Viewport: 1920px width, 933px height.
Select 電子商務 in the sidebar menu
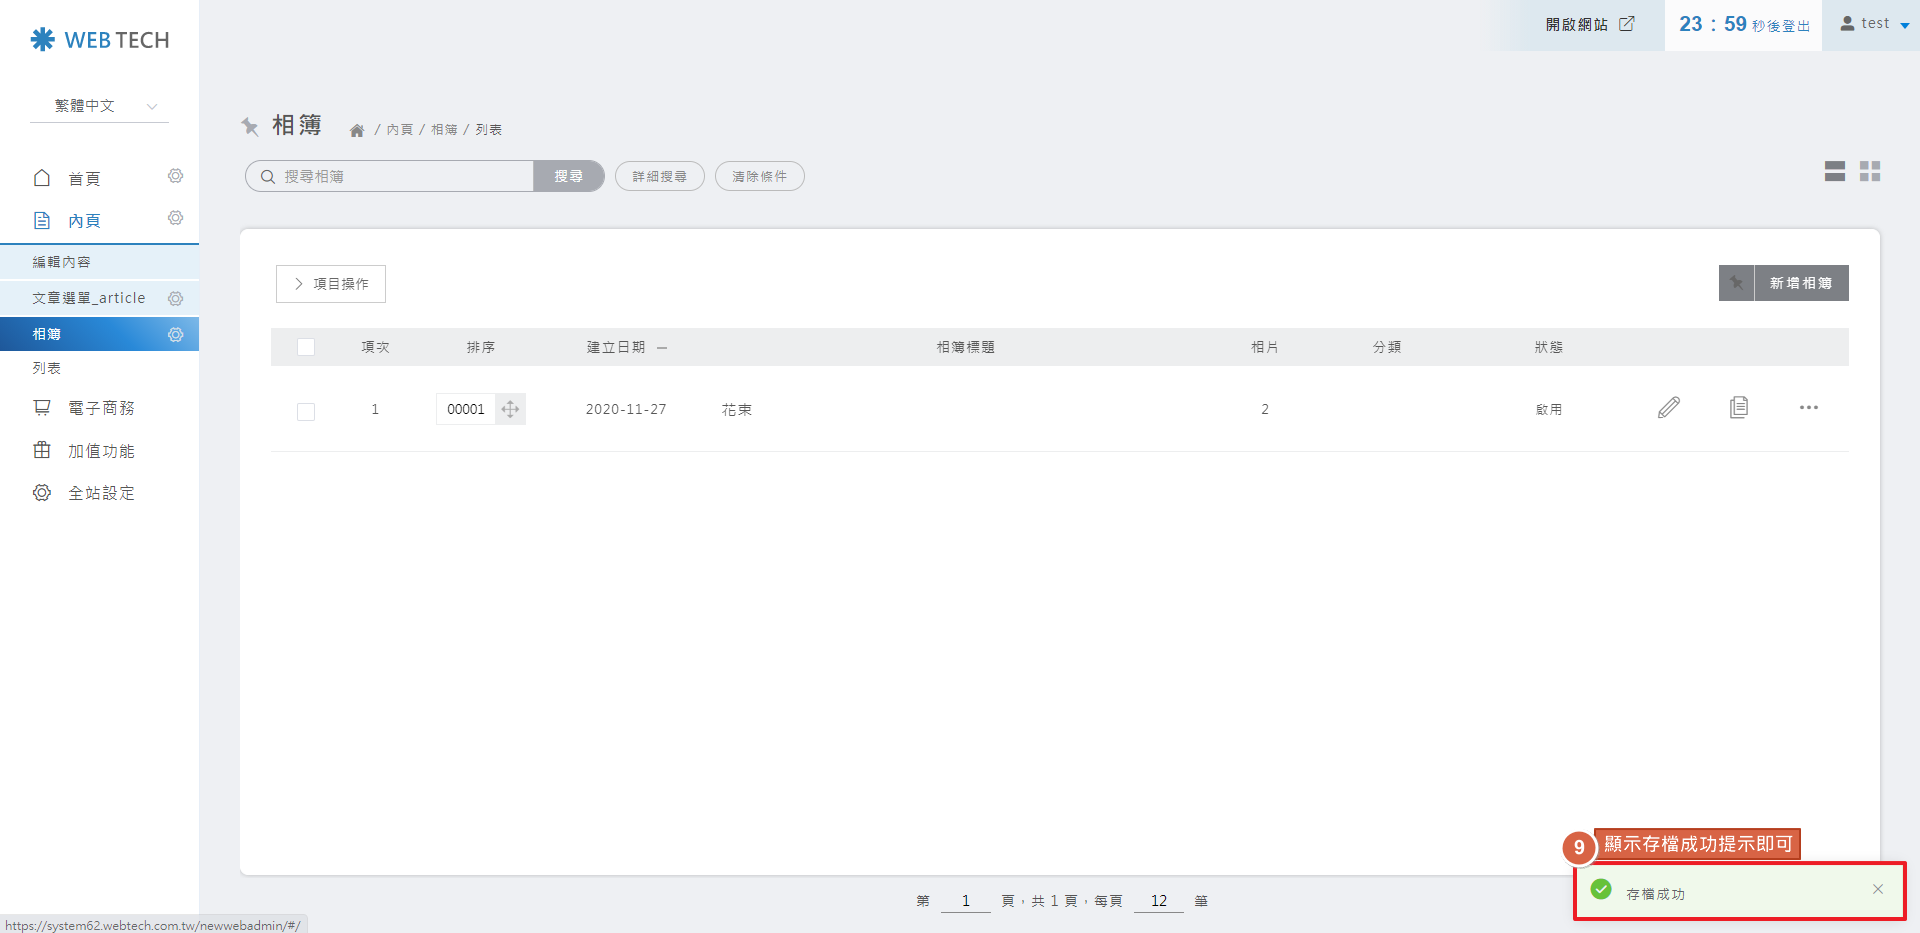pos(100,408)
